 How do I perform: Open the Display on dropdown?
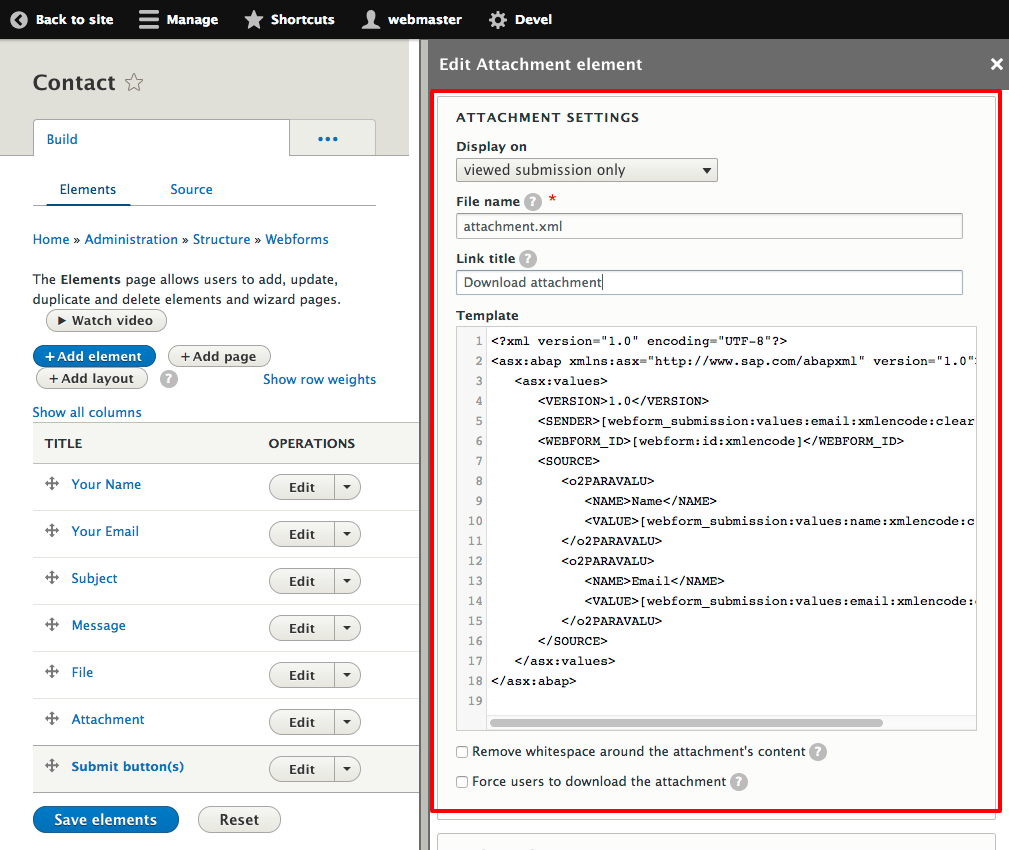tap(586, 169)
